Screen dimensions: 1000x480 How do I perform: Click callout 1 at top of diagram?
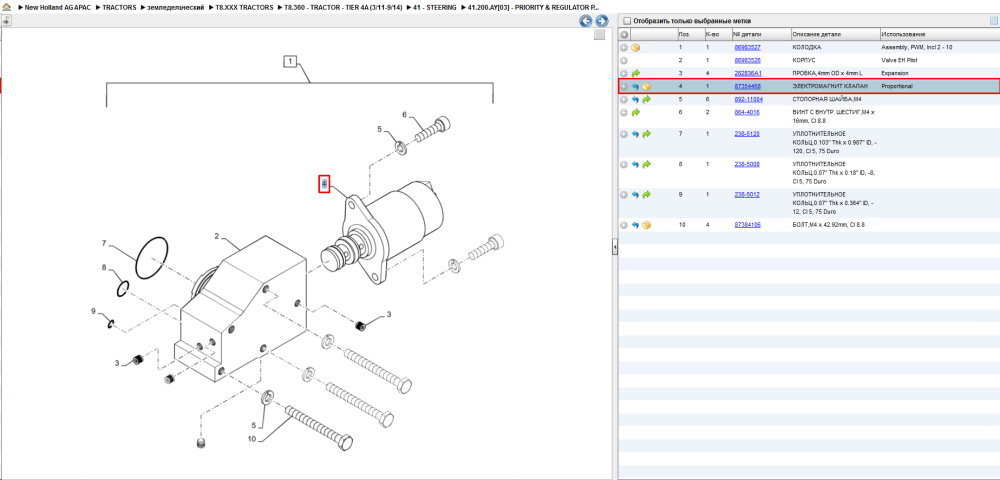[290, 61]
